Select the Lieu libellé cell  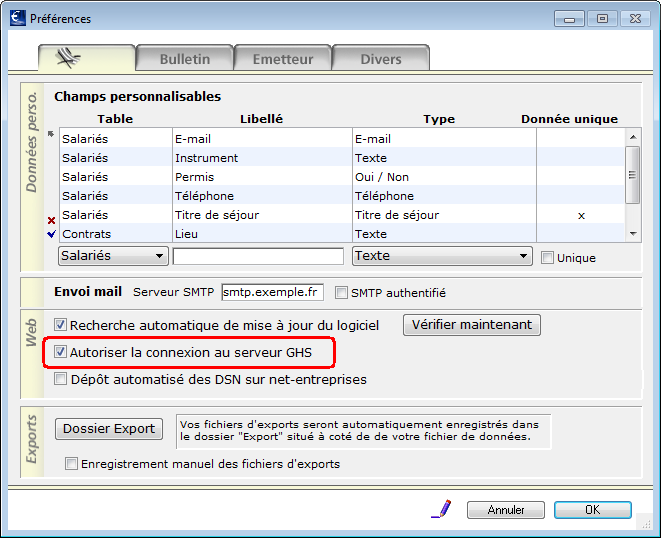[x=262, y=234]
